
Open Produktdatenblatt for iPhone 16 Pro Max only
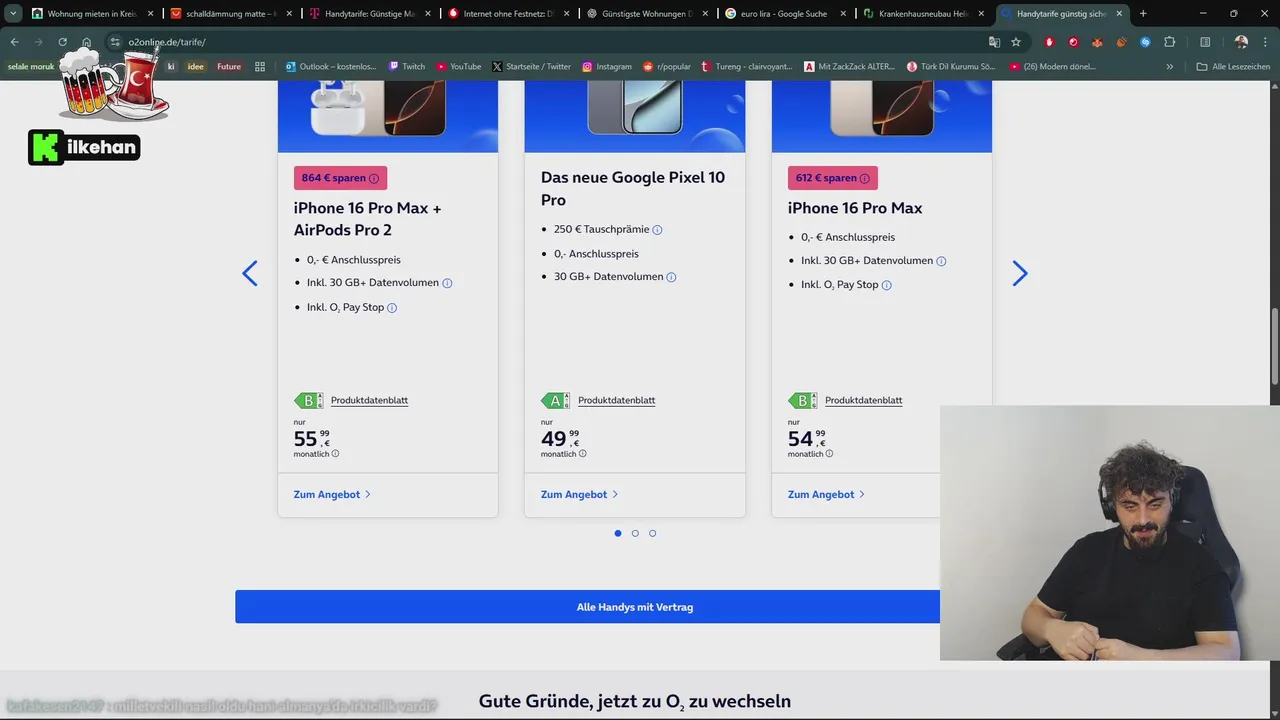click(x=863, y=400)
